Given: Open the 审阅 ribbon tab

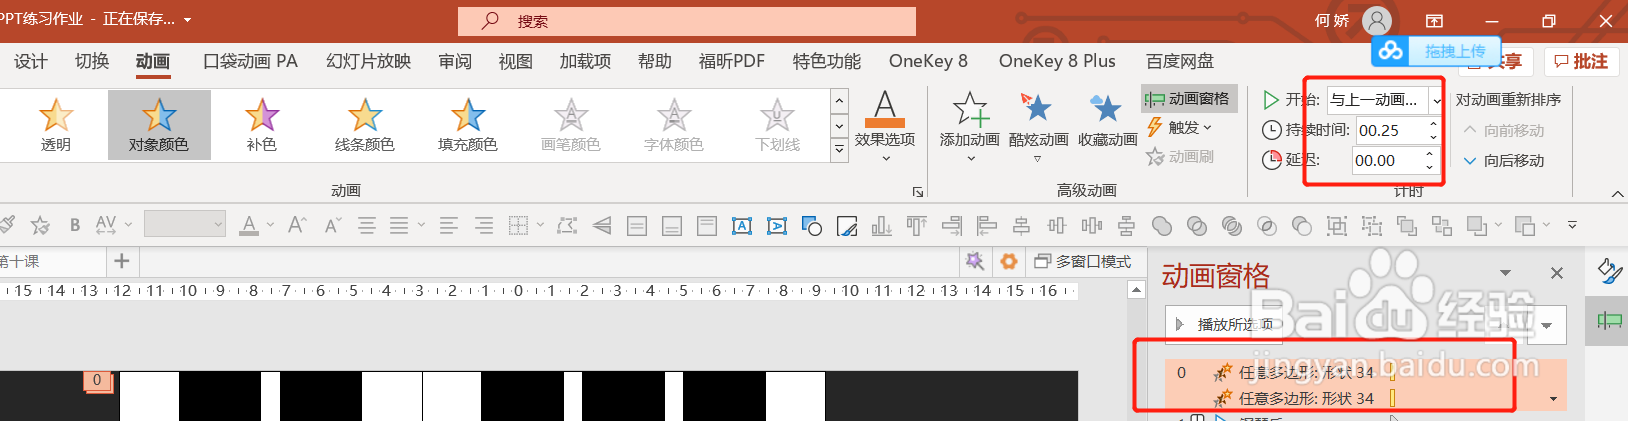Looking at the screenshot, I should (455, 62).
